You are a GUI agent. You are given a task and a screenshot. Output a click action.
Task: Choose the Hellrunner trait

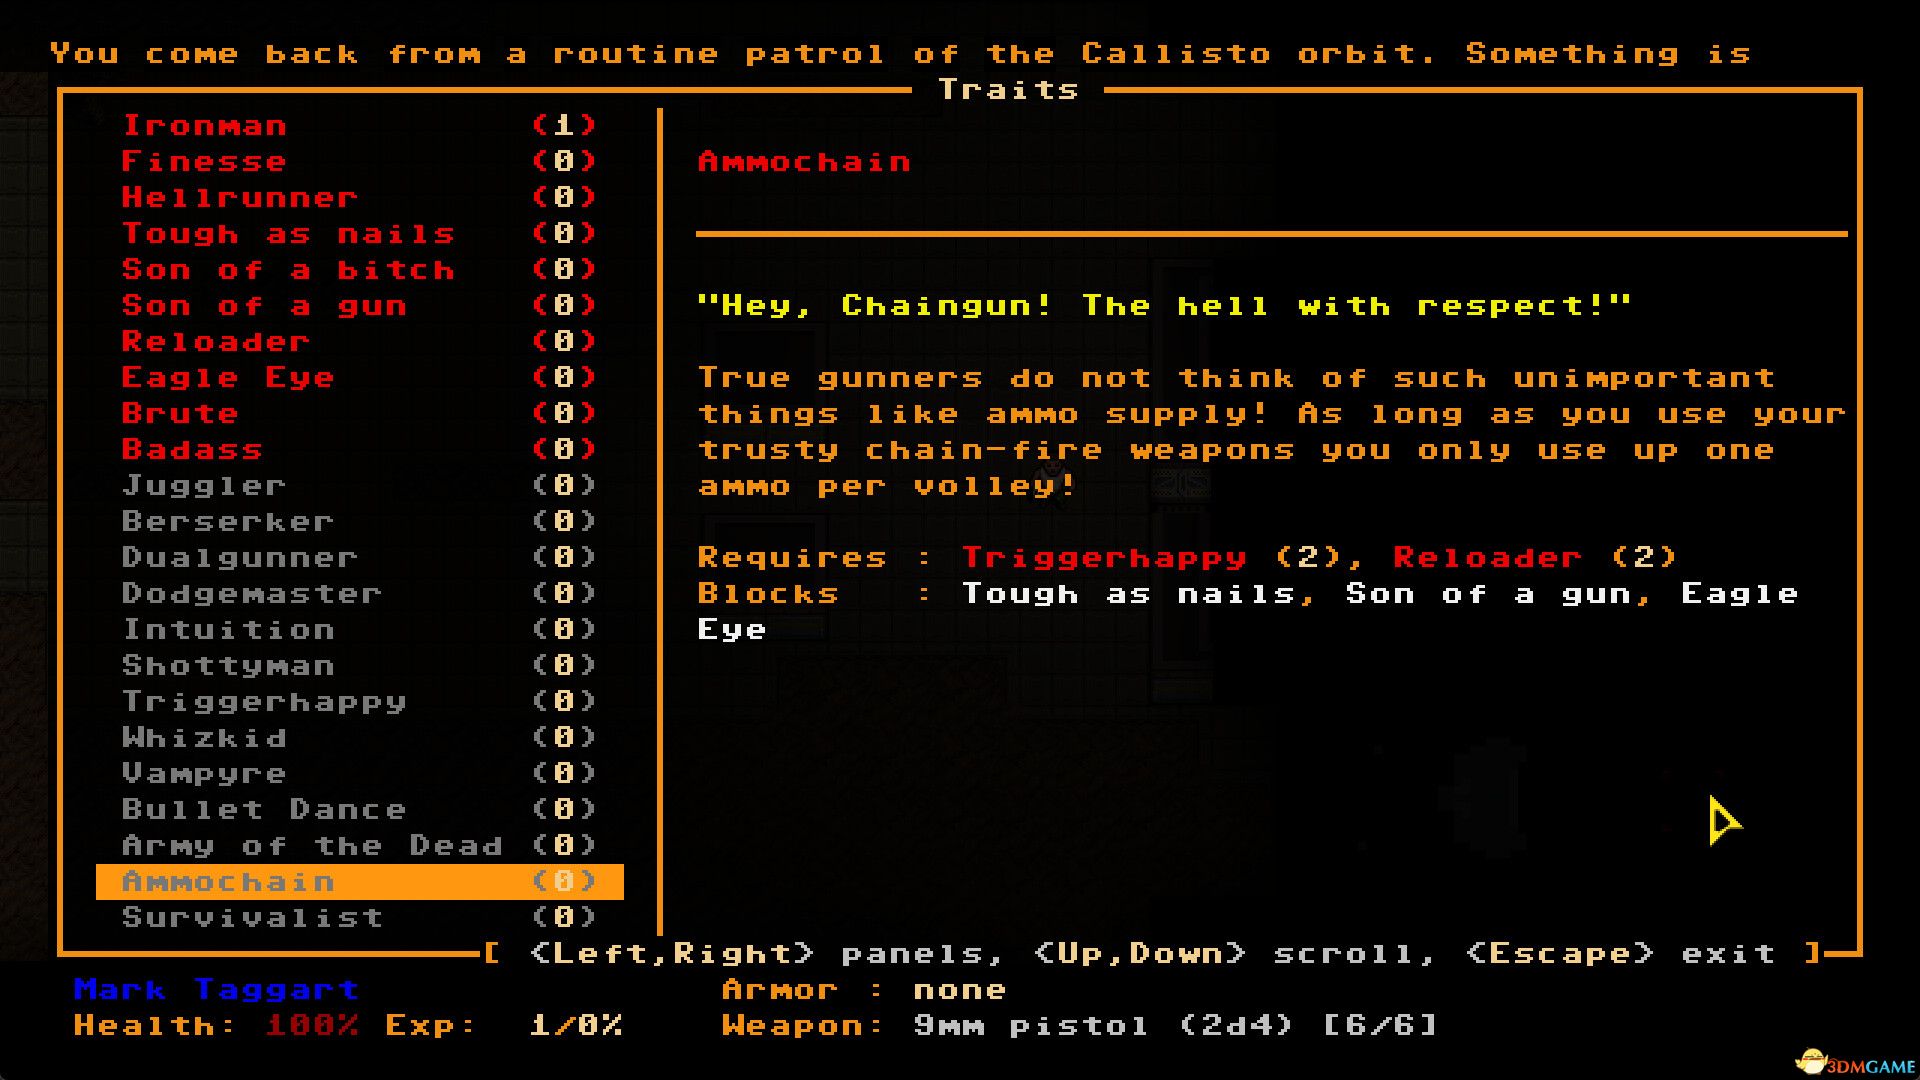[239, 198]
